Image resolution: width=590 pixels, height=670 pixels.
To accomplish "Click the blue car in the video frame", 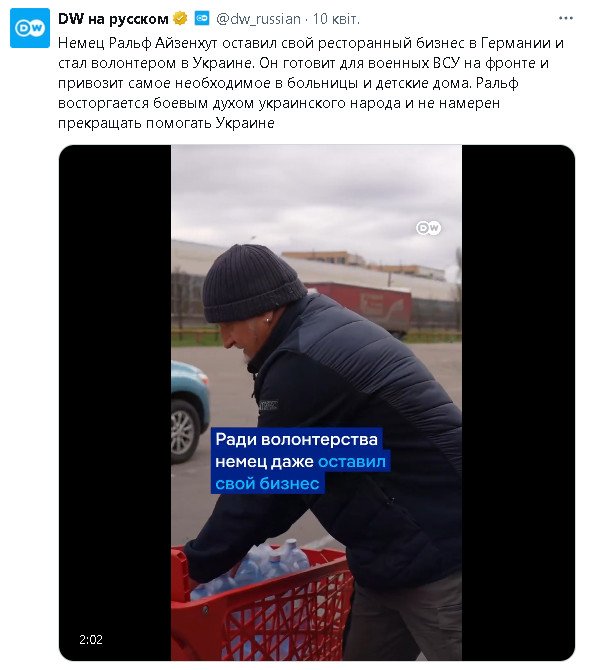I will click(x=190, y=411).
